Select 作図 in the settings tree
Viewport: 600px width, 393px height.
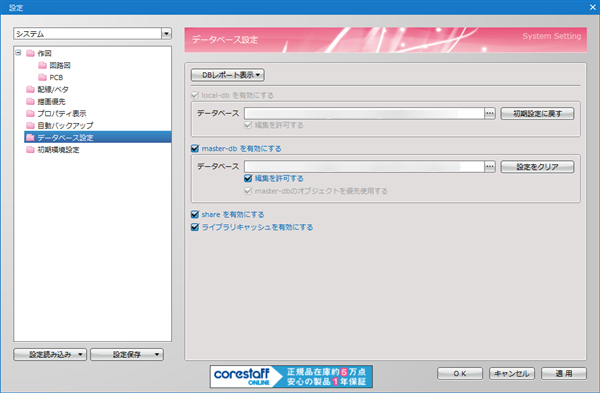[x=44, y=53]
